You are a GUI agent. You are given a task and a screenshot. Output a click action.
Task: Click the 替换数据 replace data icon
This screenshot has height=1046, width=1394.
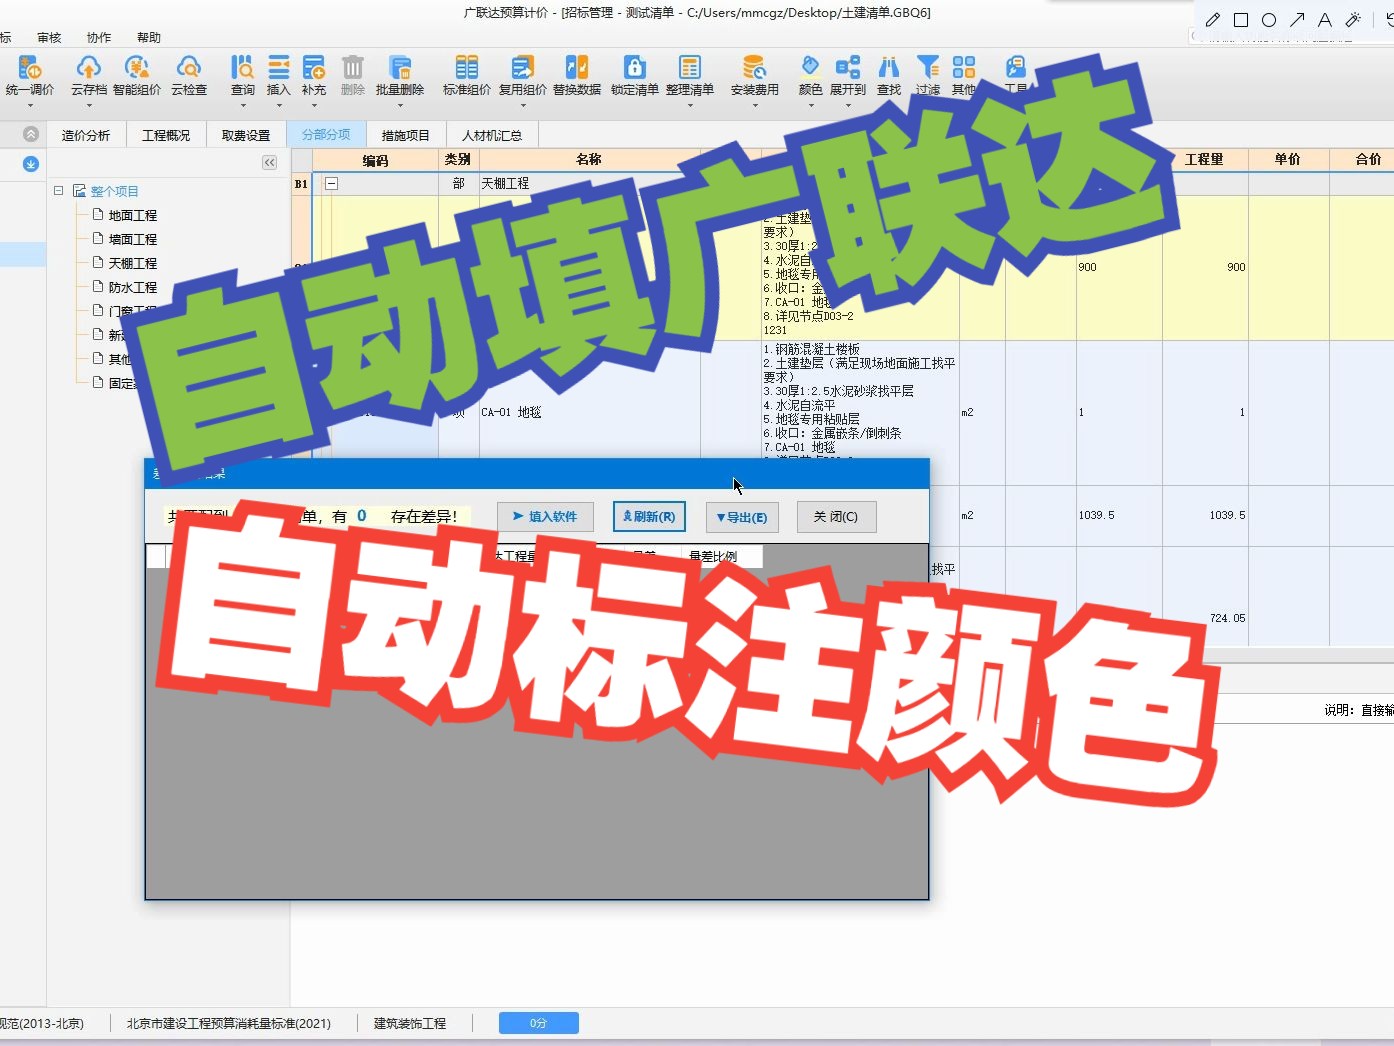pos(577,68)
